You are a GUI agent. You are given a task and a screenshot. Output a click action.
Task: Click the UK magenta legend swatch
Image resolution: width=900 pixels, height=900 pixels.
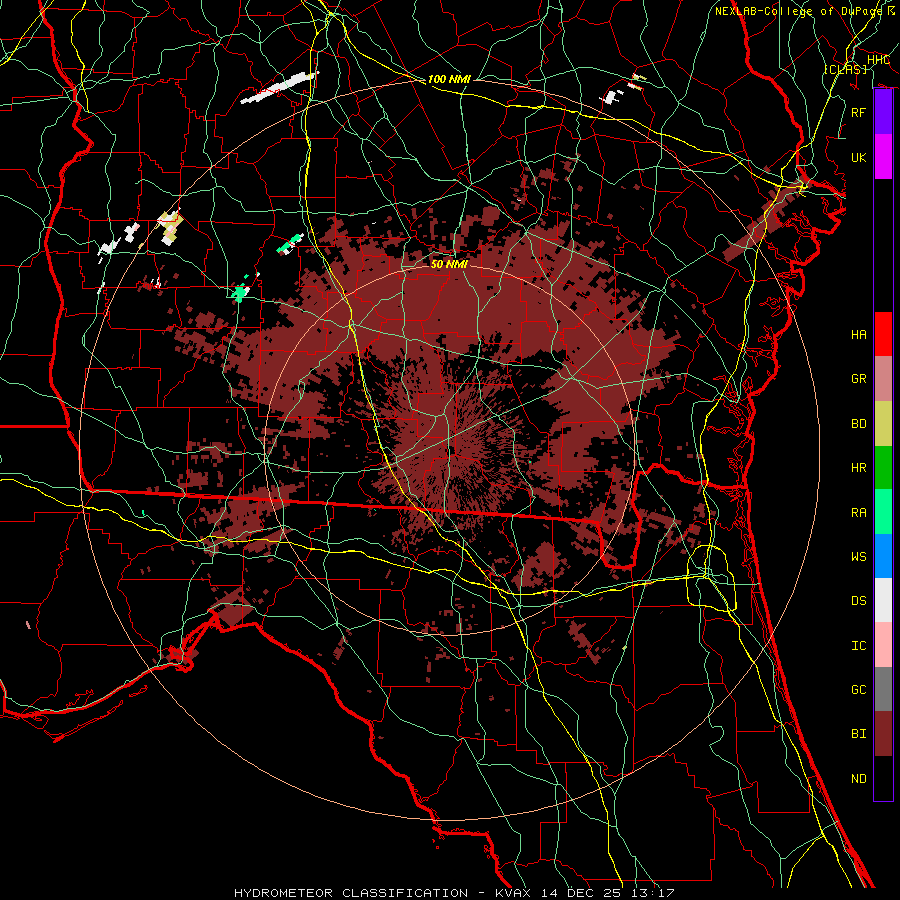point(883,157)
